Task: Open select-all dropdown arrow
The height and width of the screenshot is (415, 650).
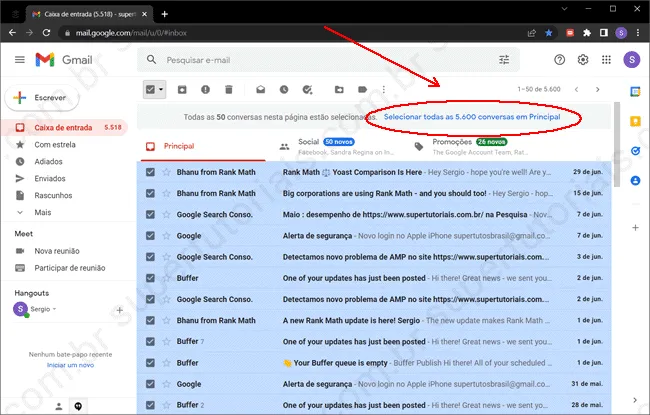Action: (161, 89)
